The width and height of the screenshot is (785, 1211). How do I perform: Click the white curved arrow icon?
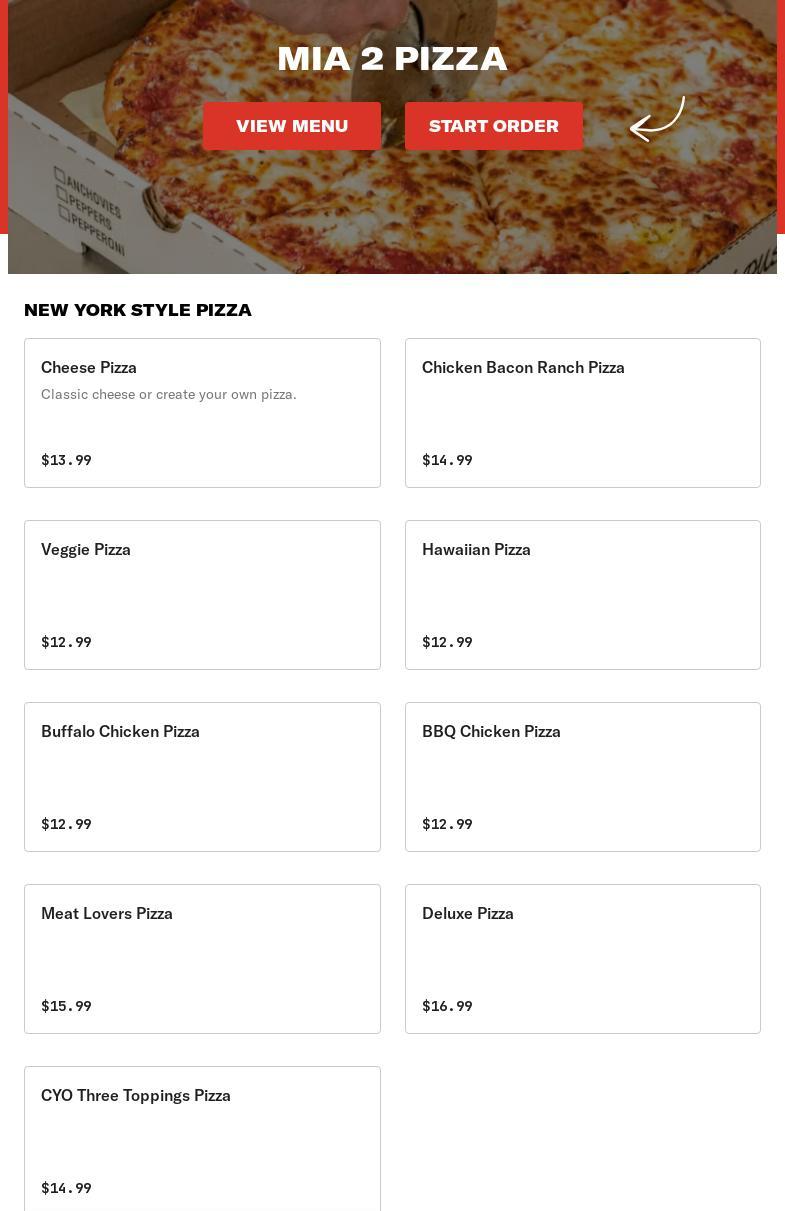click(657, 121)
